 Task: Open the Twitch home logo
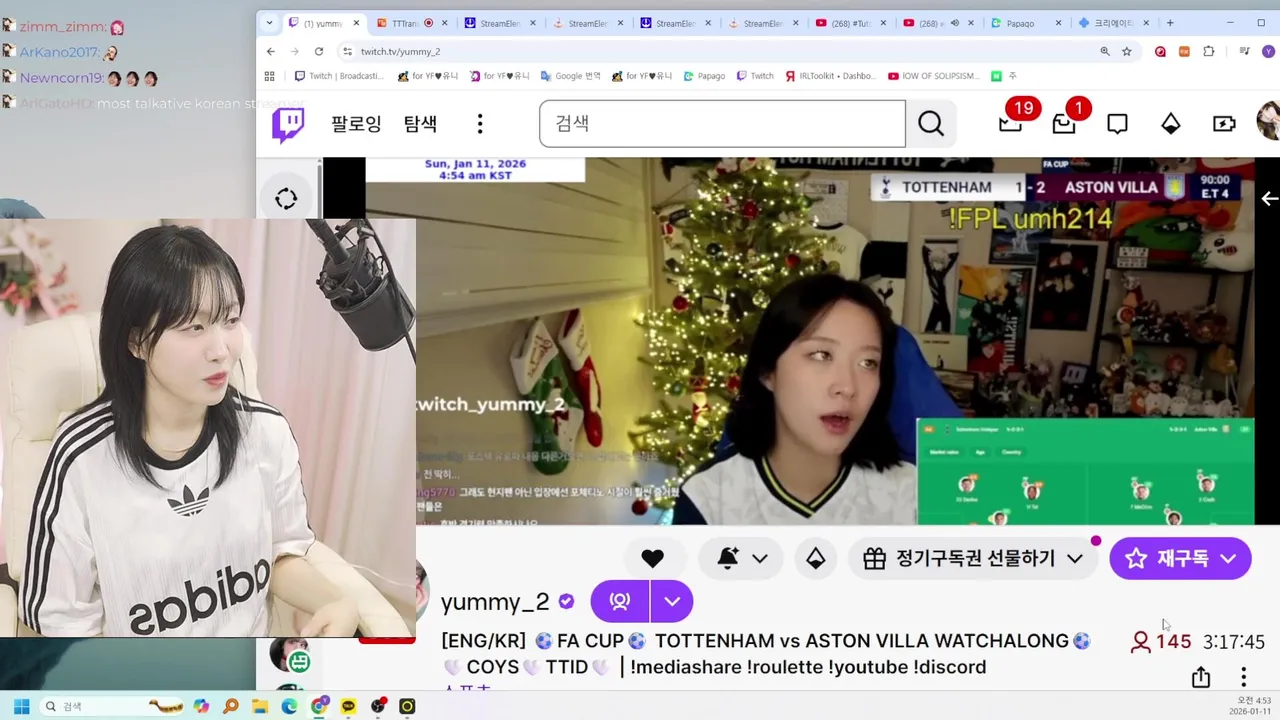288,124
